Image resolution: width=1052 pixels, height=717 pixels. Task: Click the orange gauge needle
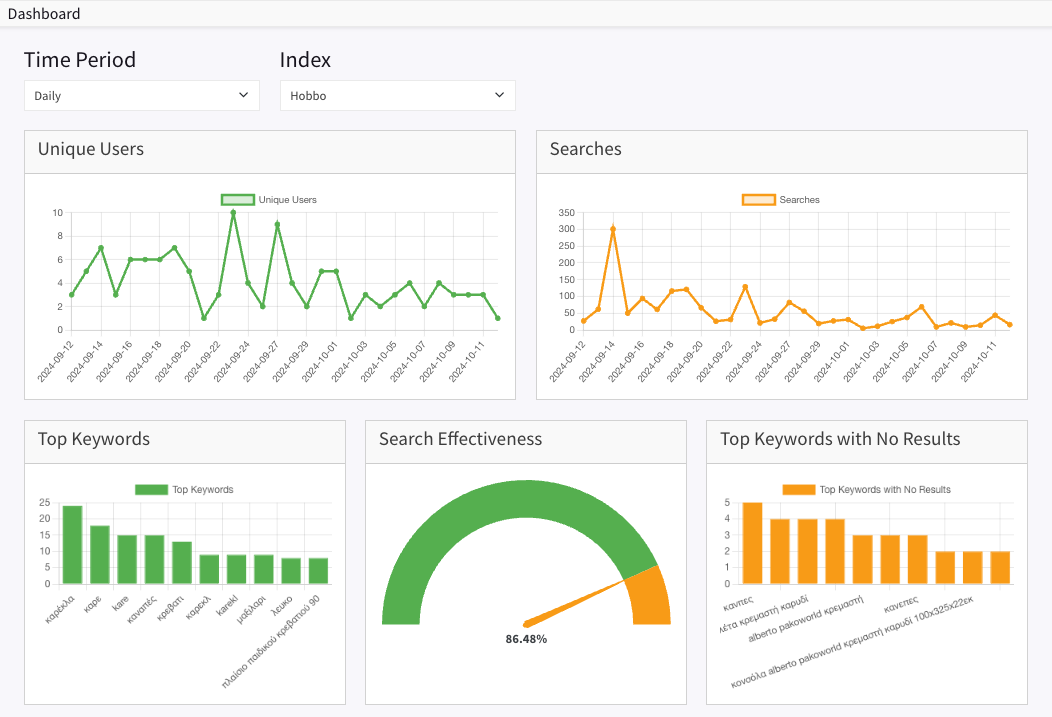574,602
